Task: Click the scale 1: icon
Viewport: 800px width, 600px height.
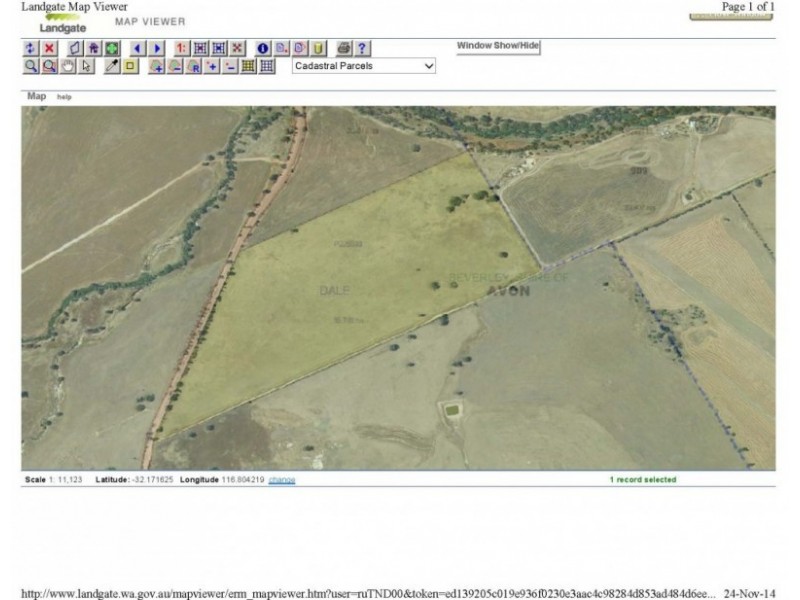Action: (181, 48)
